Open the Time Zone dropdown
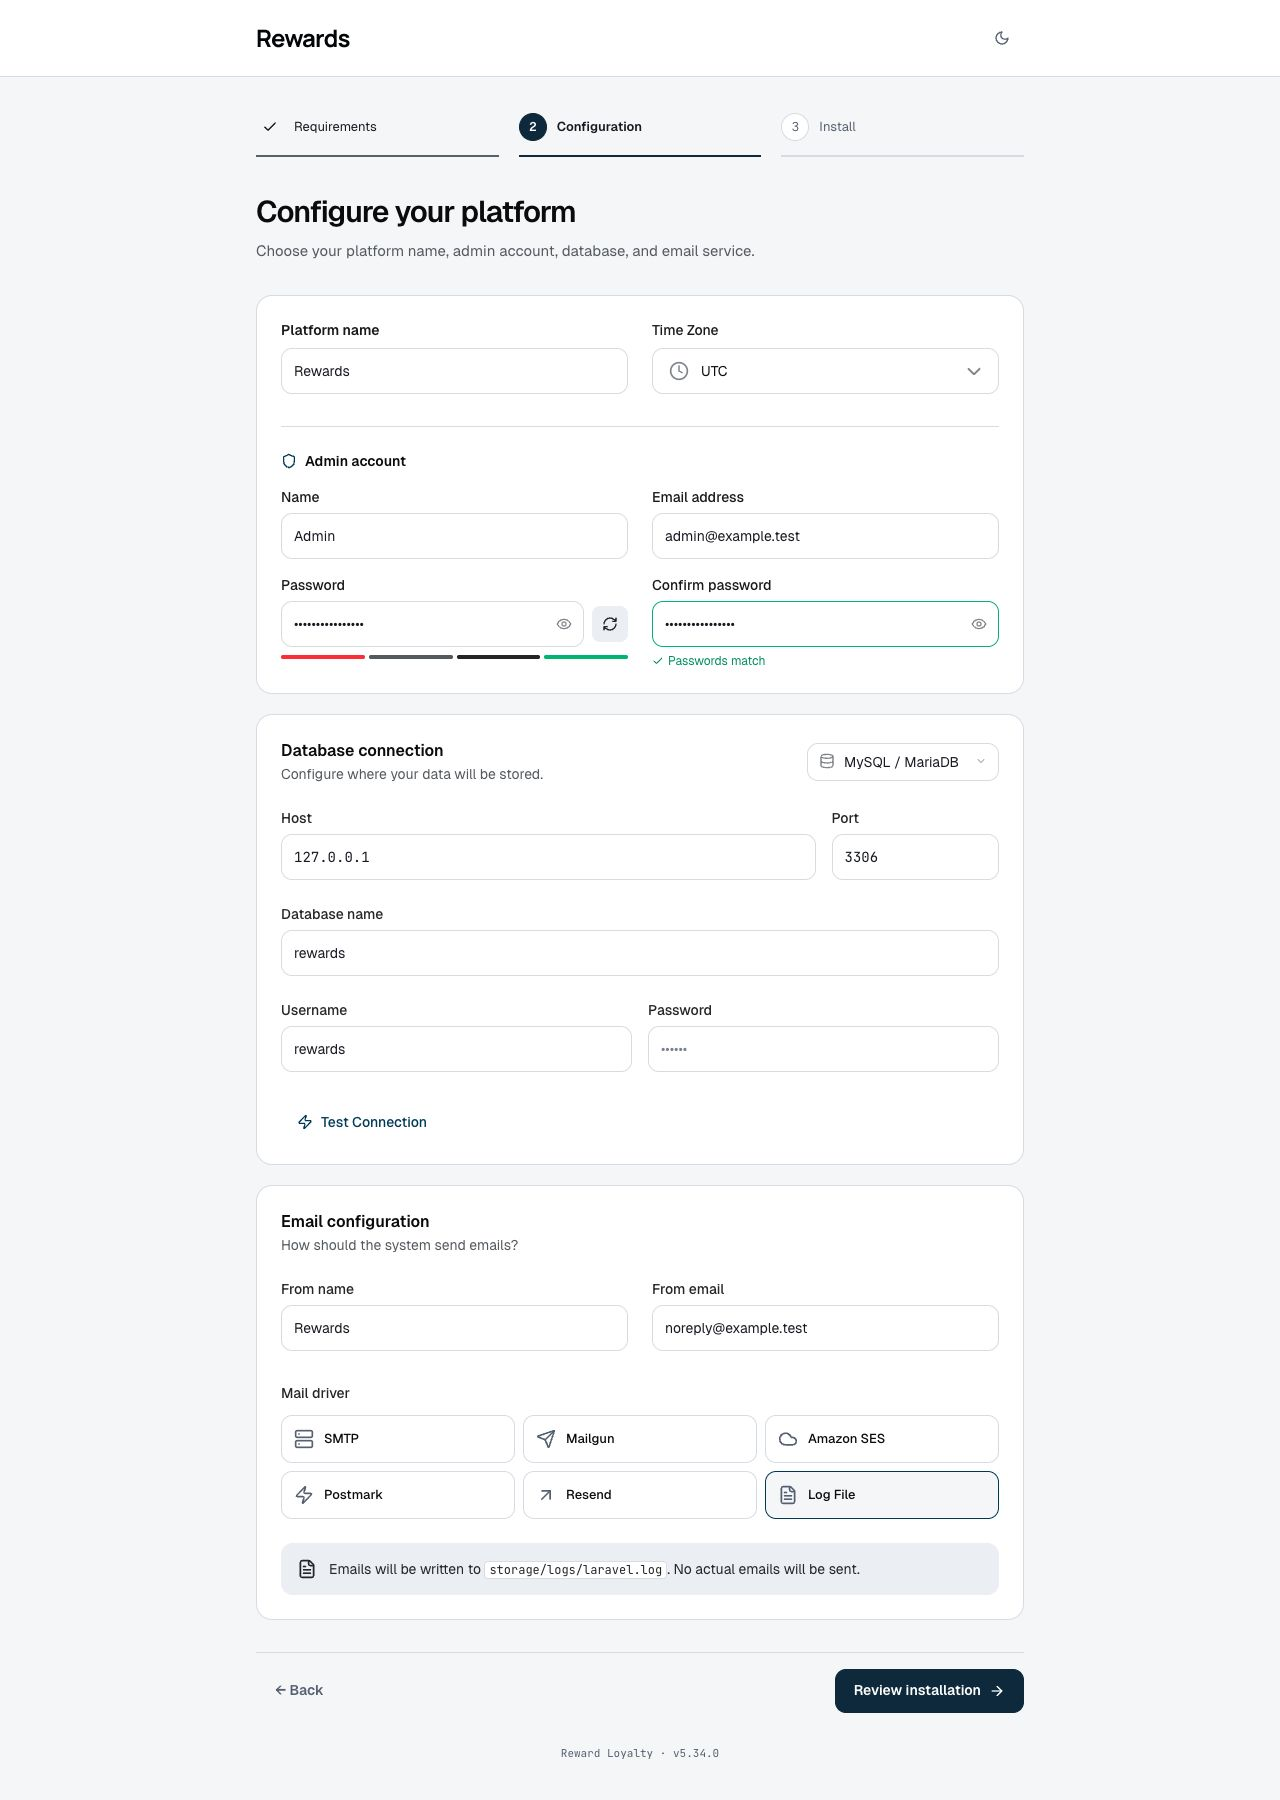This screenshot has width=1280, height=1800. pos(825,371)
